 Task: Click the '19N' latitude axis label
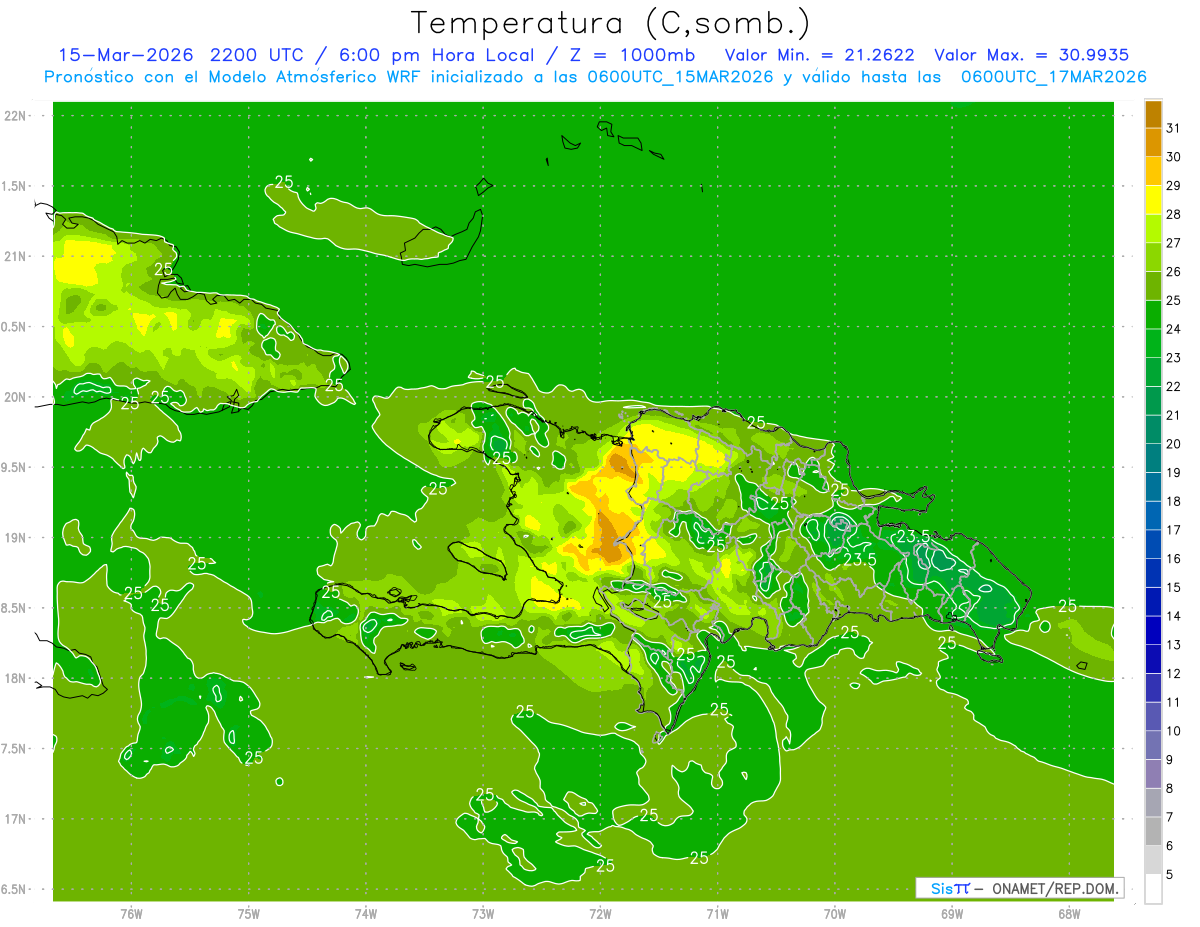(x=17, y=538)
